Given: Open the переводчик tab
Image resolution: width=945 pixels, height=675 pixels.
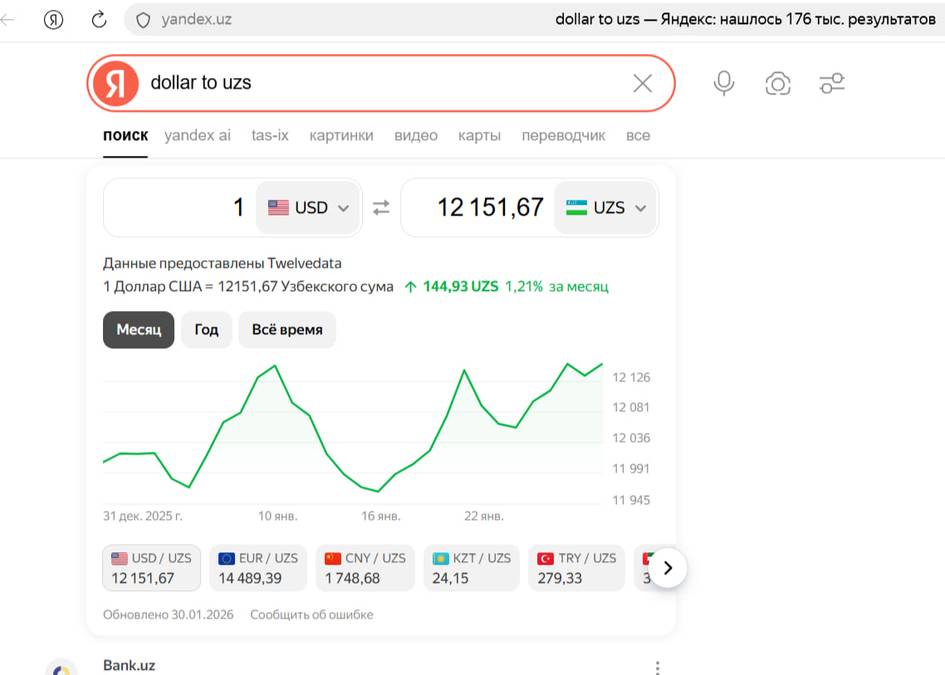Looking at the screenshot, I should click(x=563, y=135).
